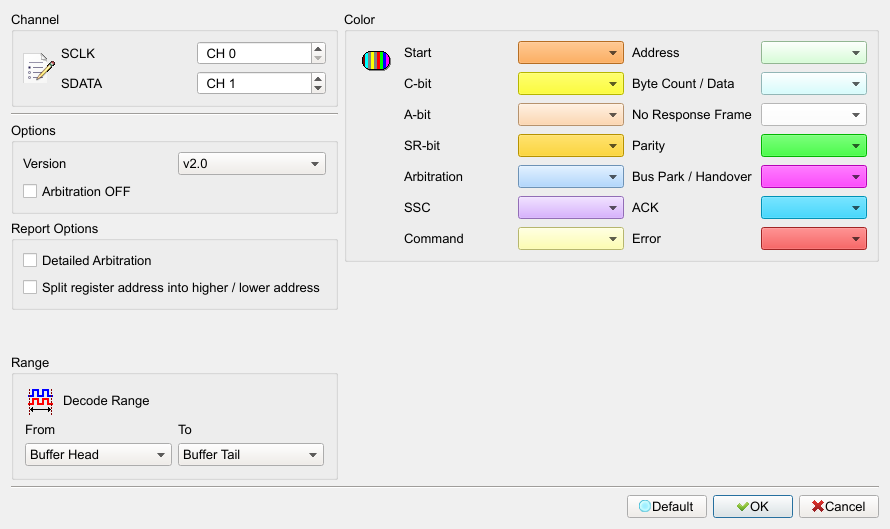Viewport: 890px width, 529px height.
Task: Open the ACK blue color dropdown
Action: click(813, 208)
